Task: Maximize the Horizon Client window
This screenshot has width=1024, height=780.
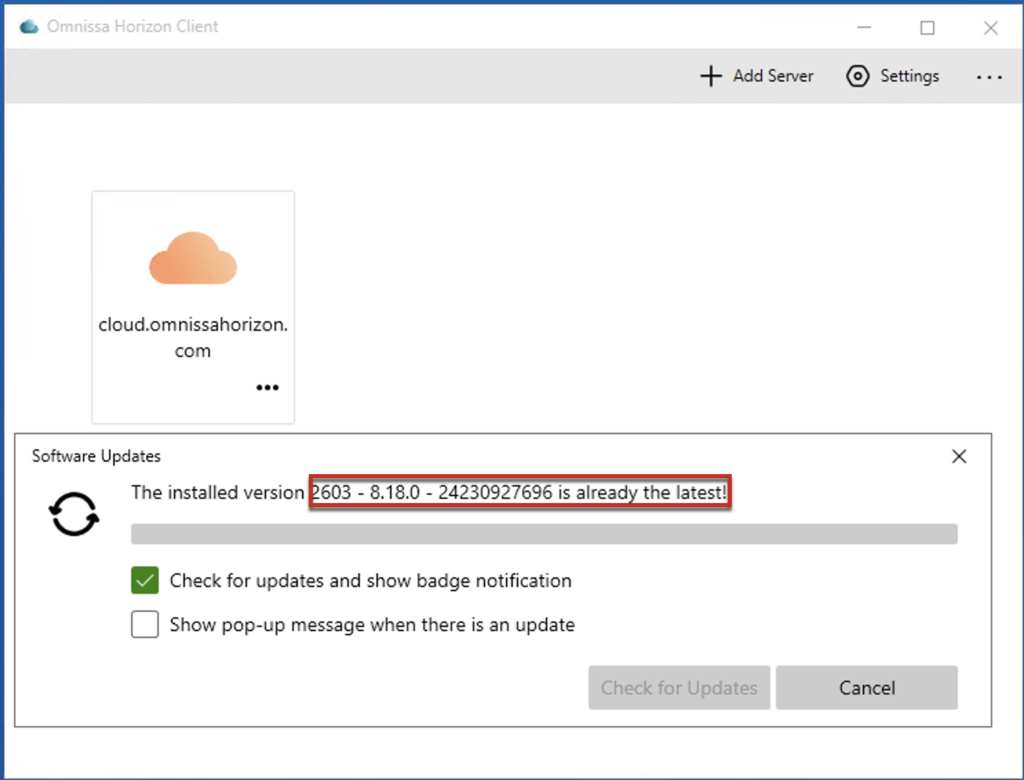Action: pyautogui.click(x=927, y=28)
